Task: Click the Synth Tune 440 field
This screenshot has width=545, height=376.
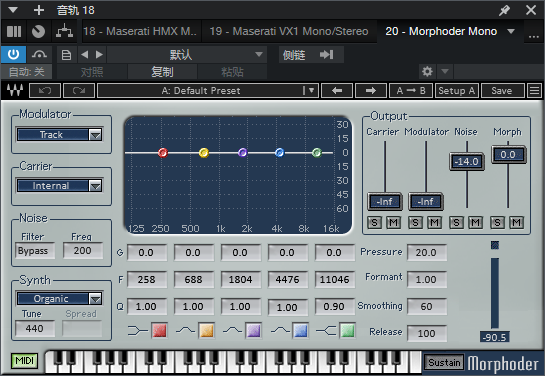Action: pyautogui.click(x=34, y=328)
